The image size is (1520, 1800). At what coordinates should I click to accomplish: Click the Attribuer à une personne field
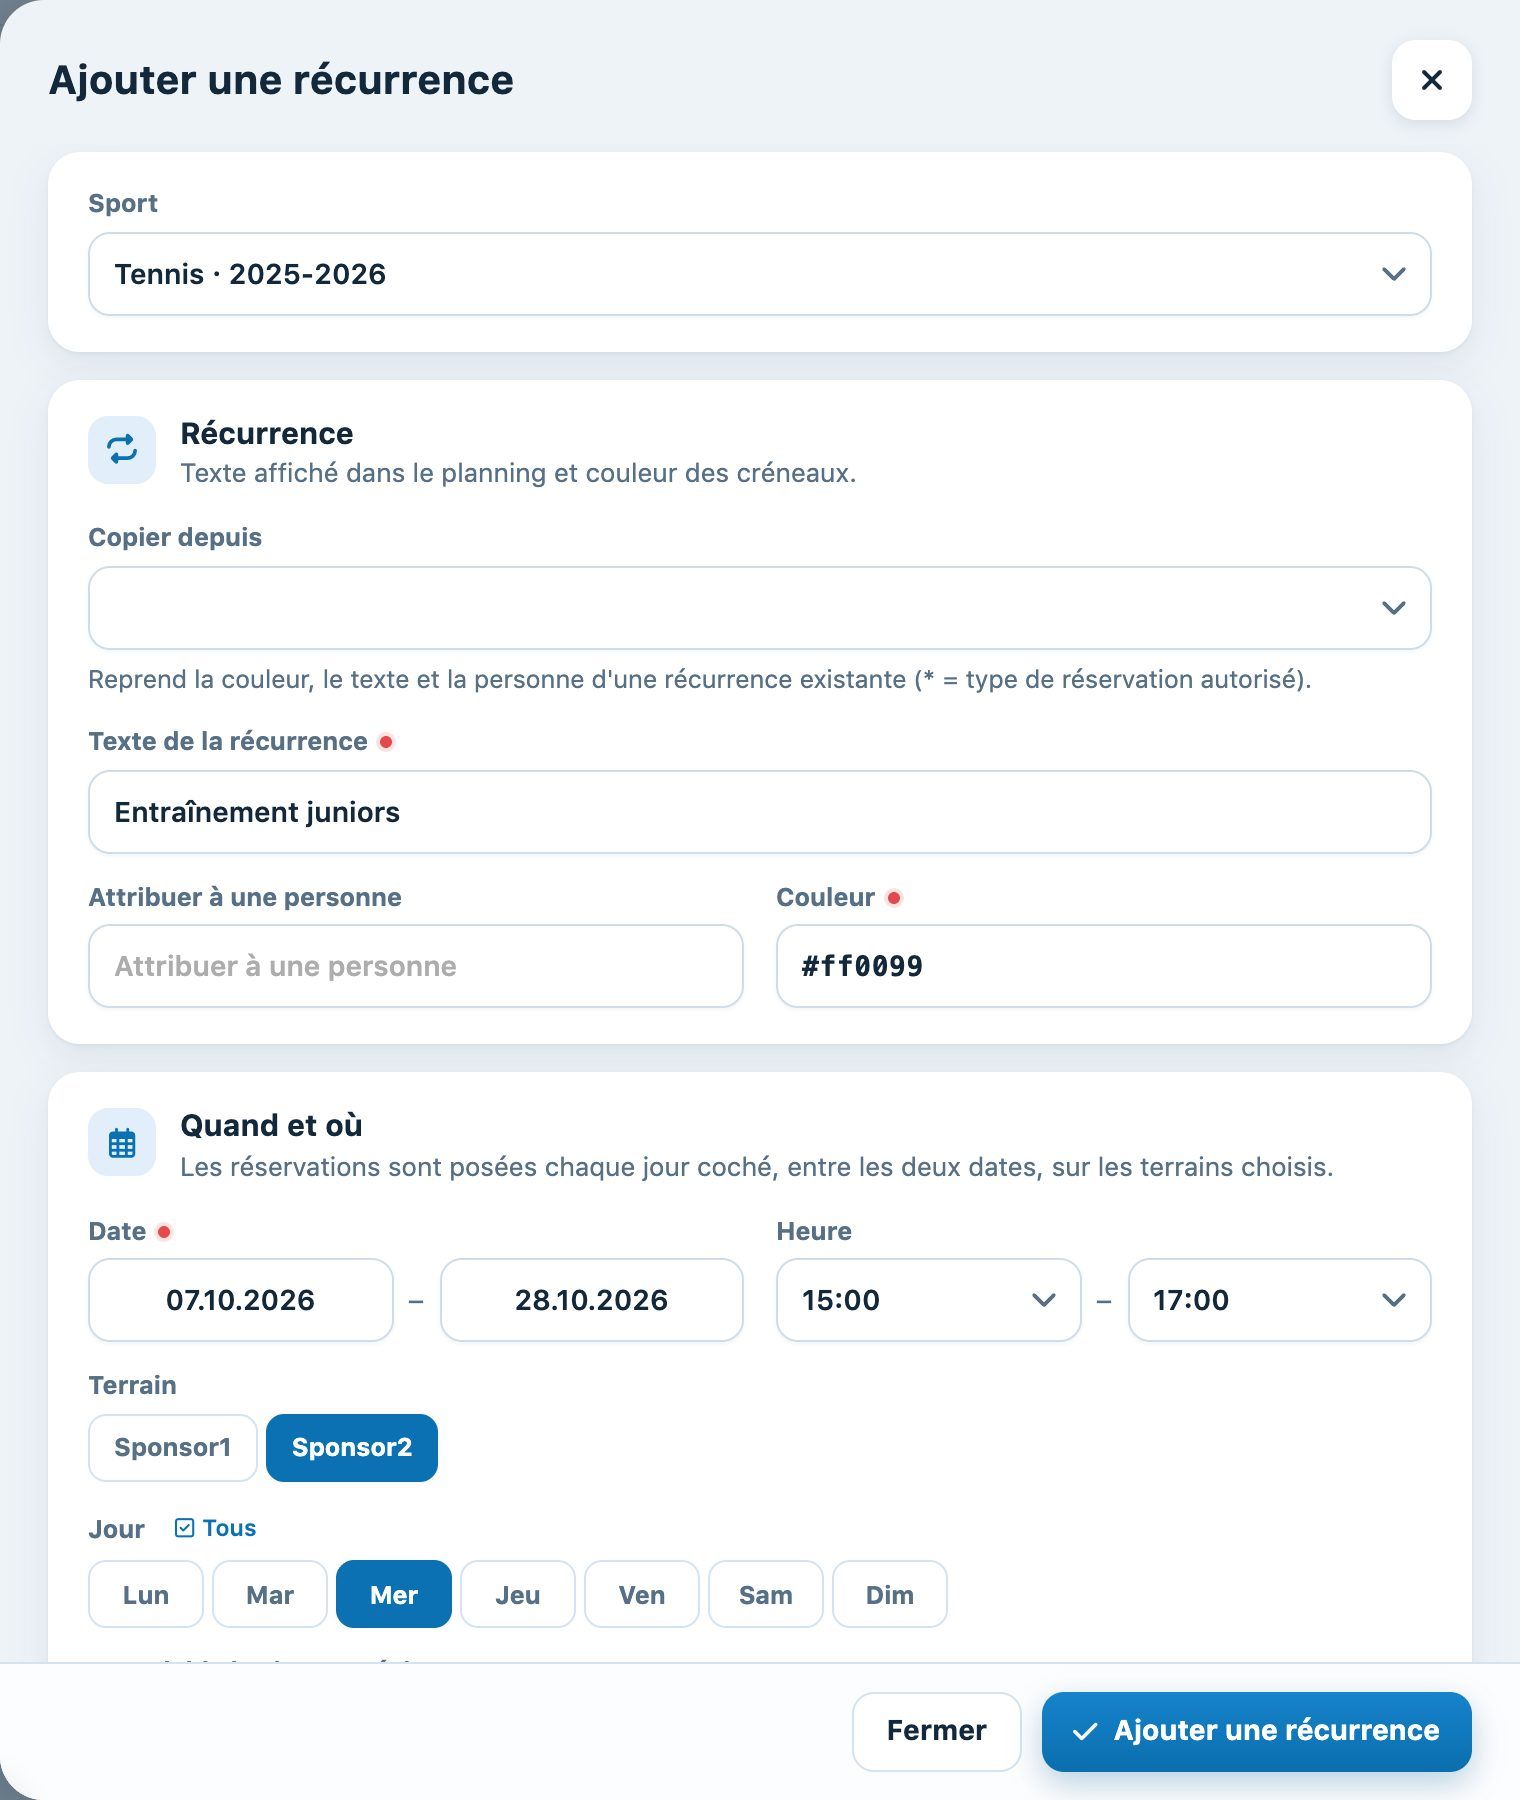point(416,966)
